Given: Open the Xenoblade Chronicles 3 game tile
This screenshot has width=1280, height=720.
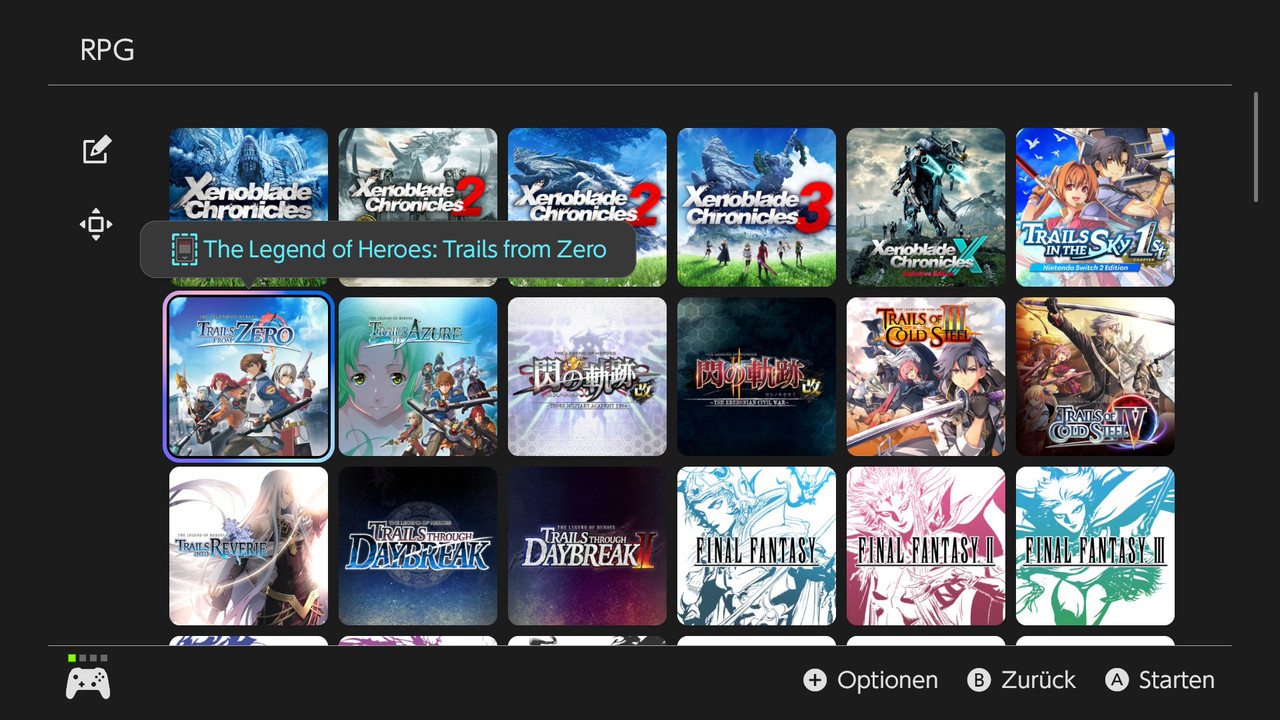Looking at the screenshot, I should coord(757,207).
